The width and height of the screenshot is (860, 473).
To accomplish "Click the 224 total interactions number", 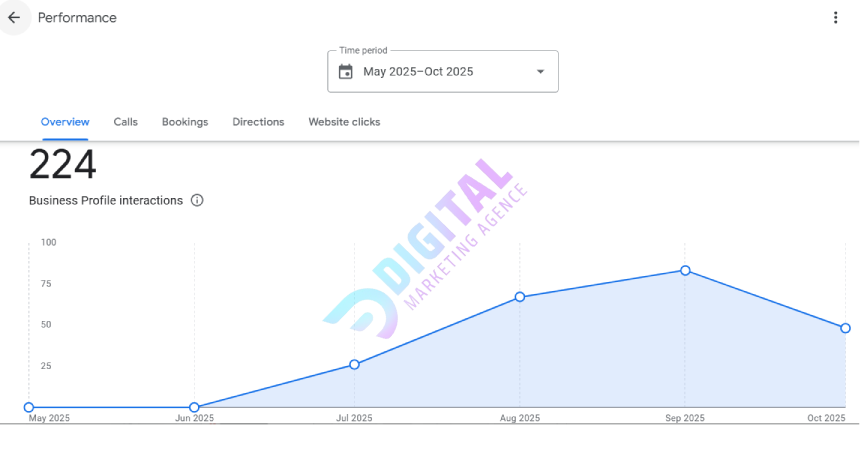I will click(62, 165).
